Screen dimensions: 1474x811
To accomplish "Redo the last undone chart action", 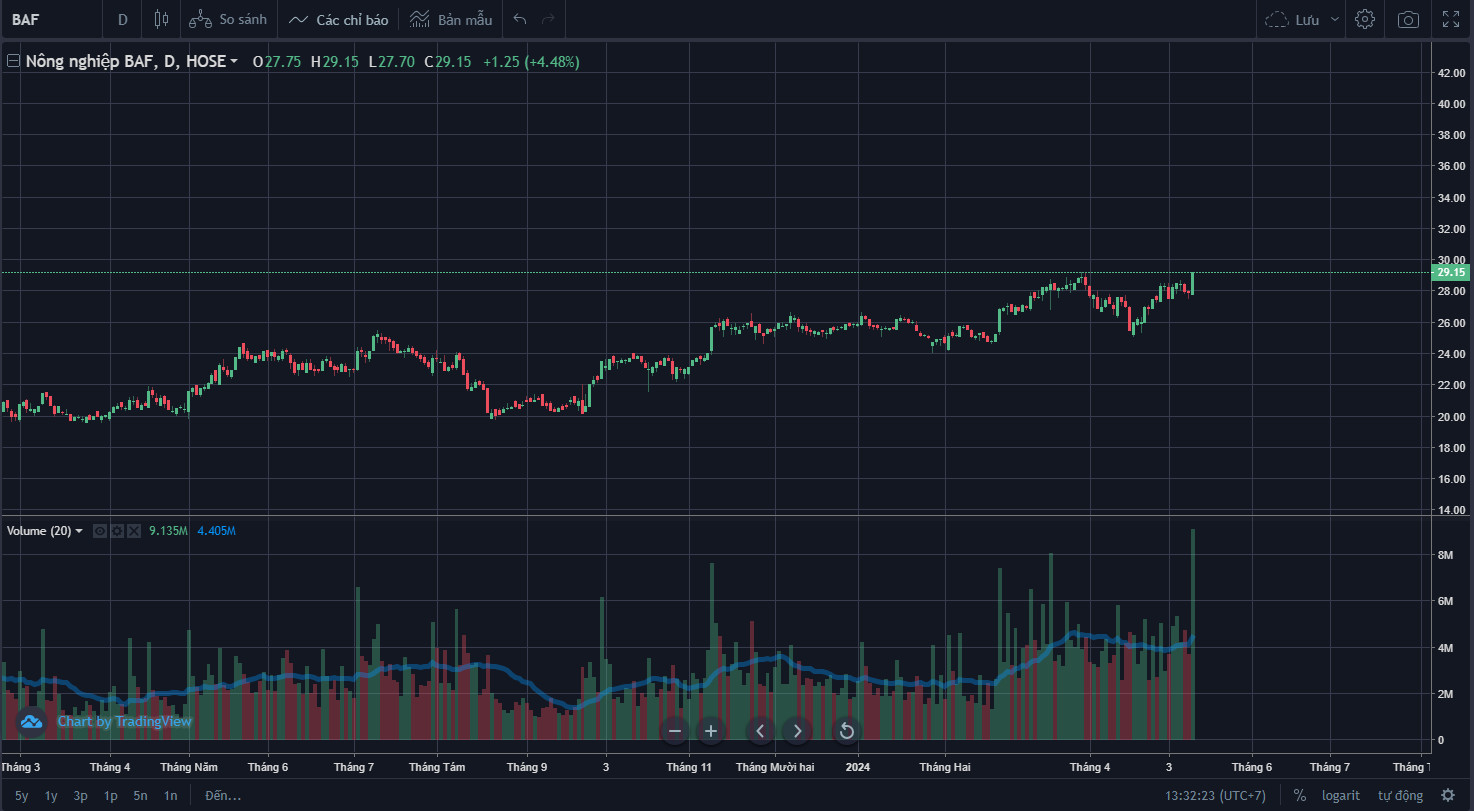I will coord(548,19).
